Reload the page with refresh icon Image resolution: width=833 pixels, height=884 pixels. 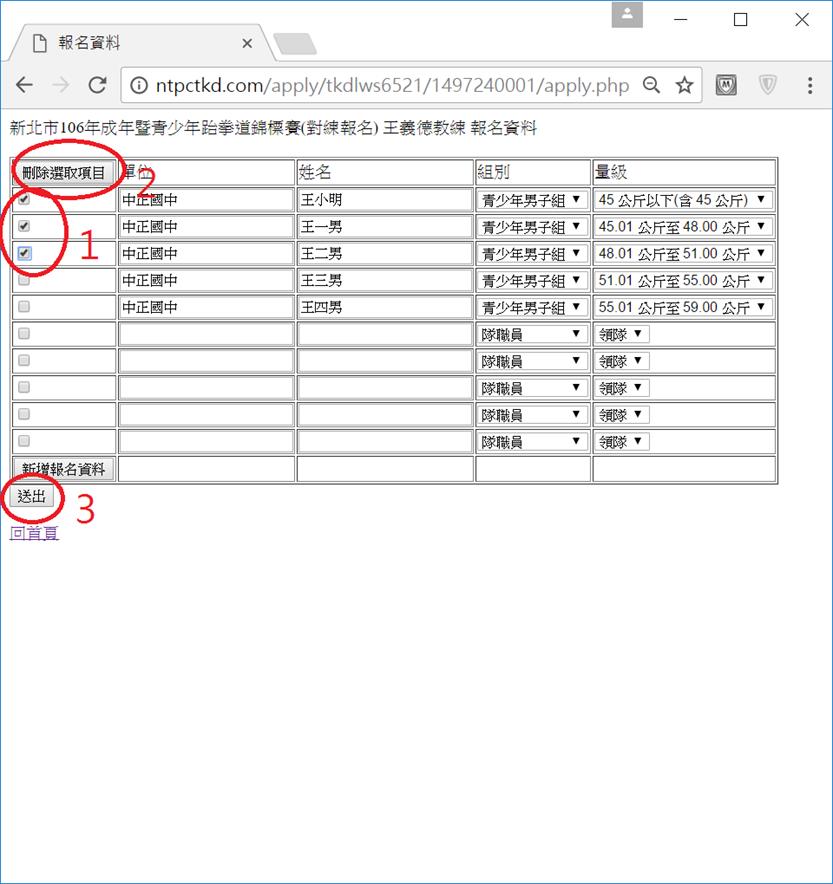[97, 86]
